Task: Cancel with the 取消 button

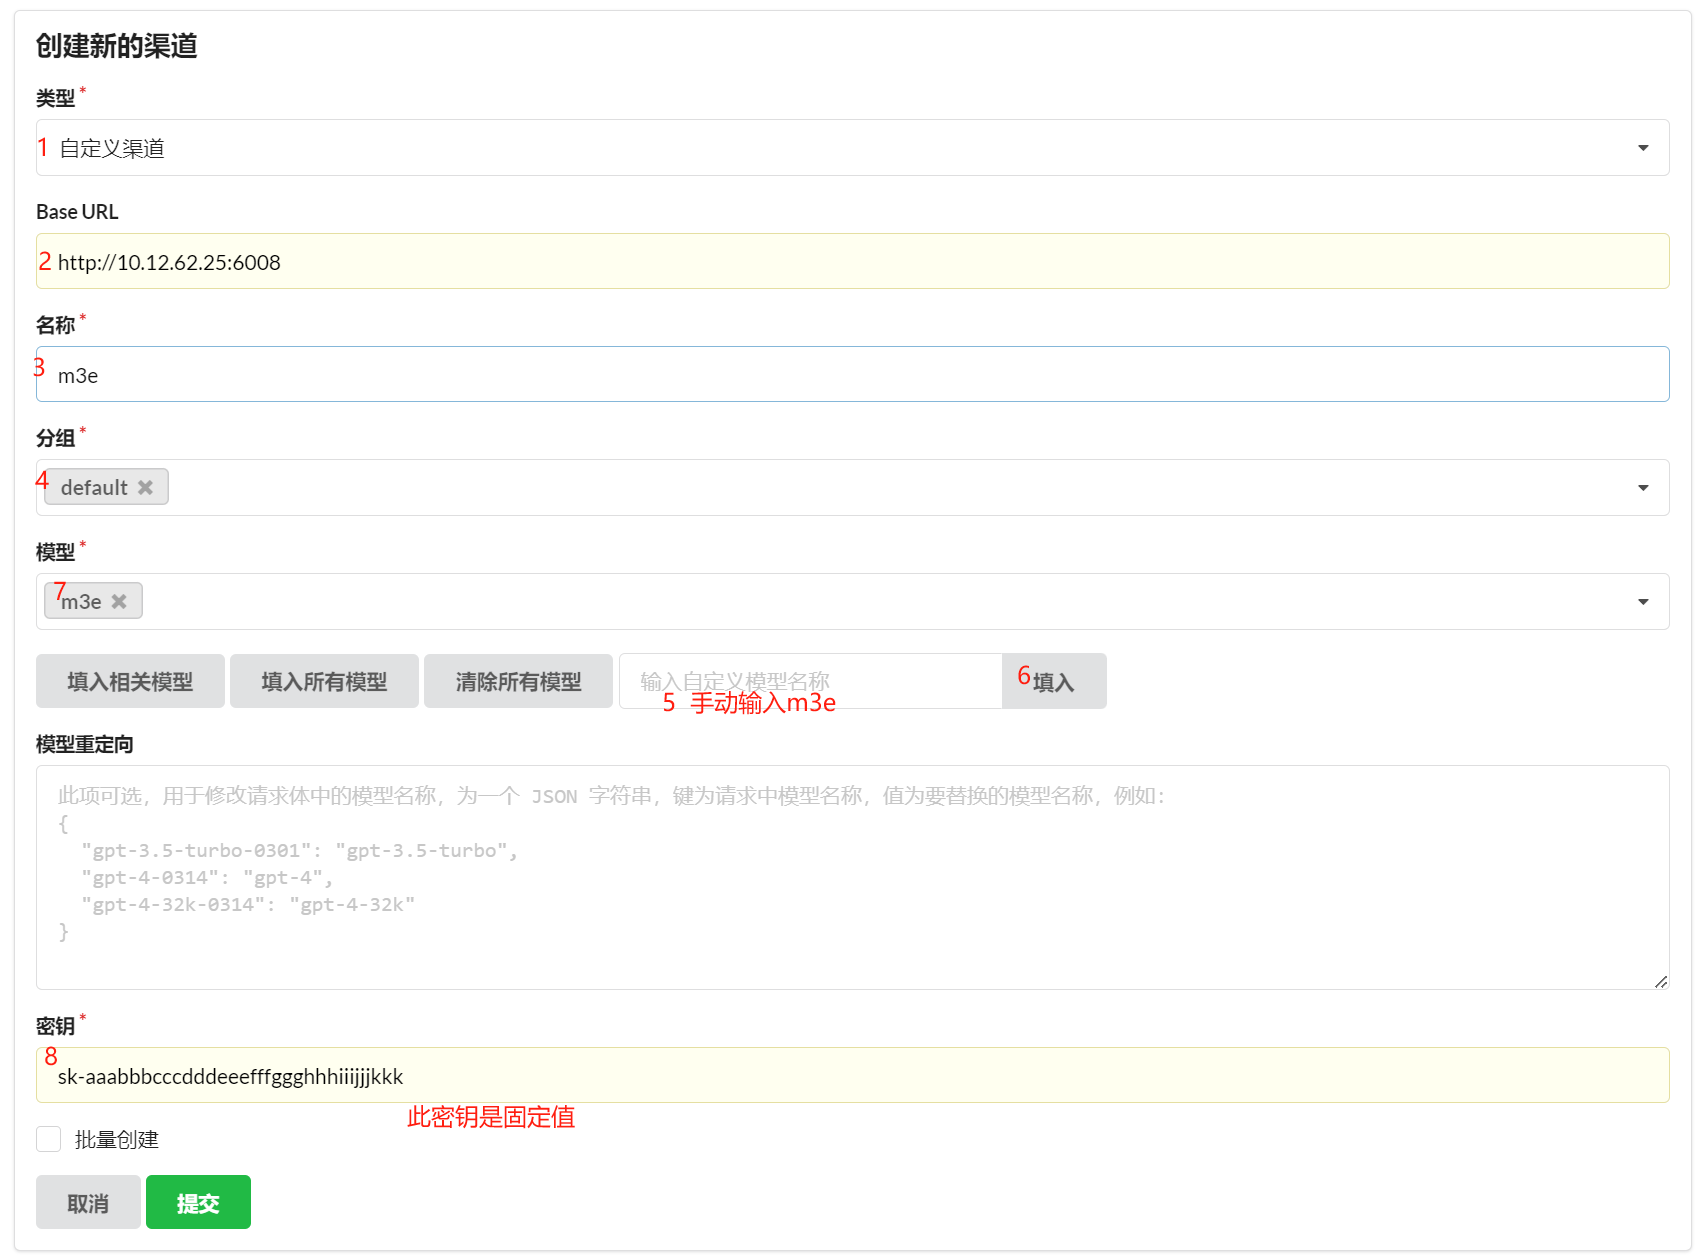Action: click(88, 1203)
